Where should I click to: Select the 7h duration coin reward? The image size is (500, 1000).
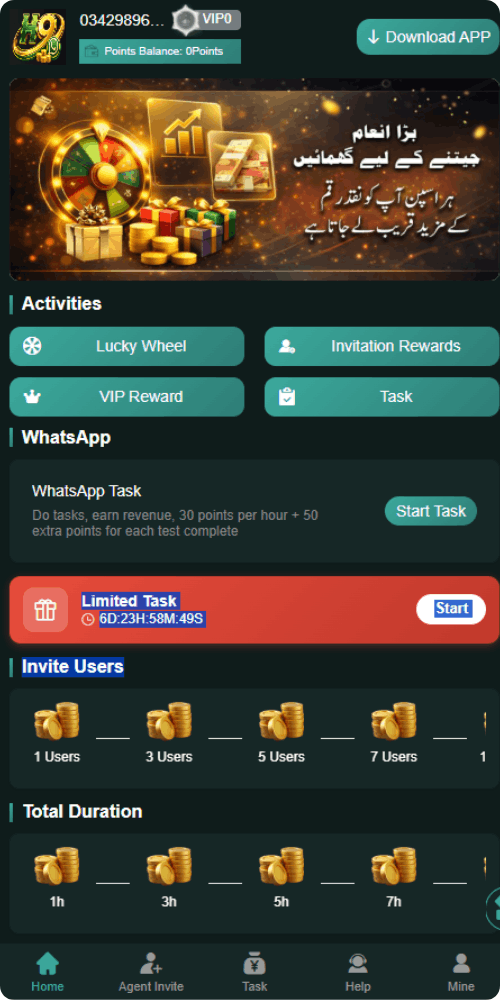[x=393, y=877]
